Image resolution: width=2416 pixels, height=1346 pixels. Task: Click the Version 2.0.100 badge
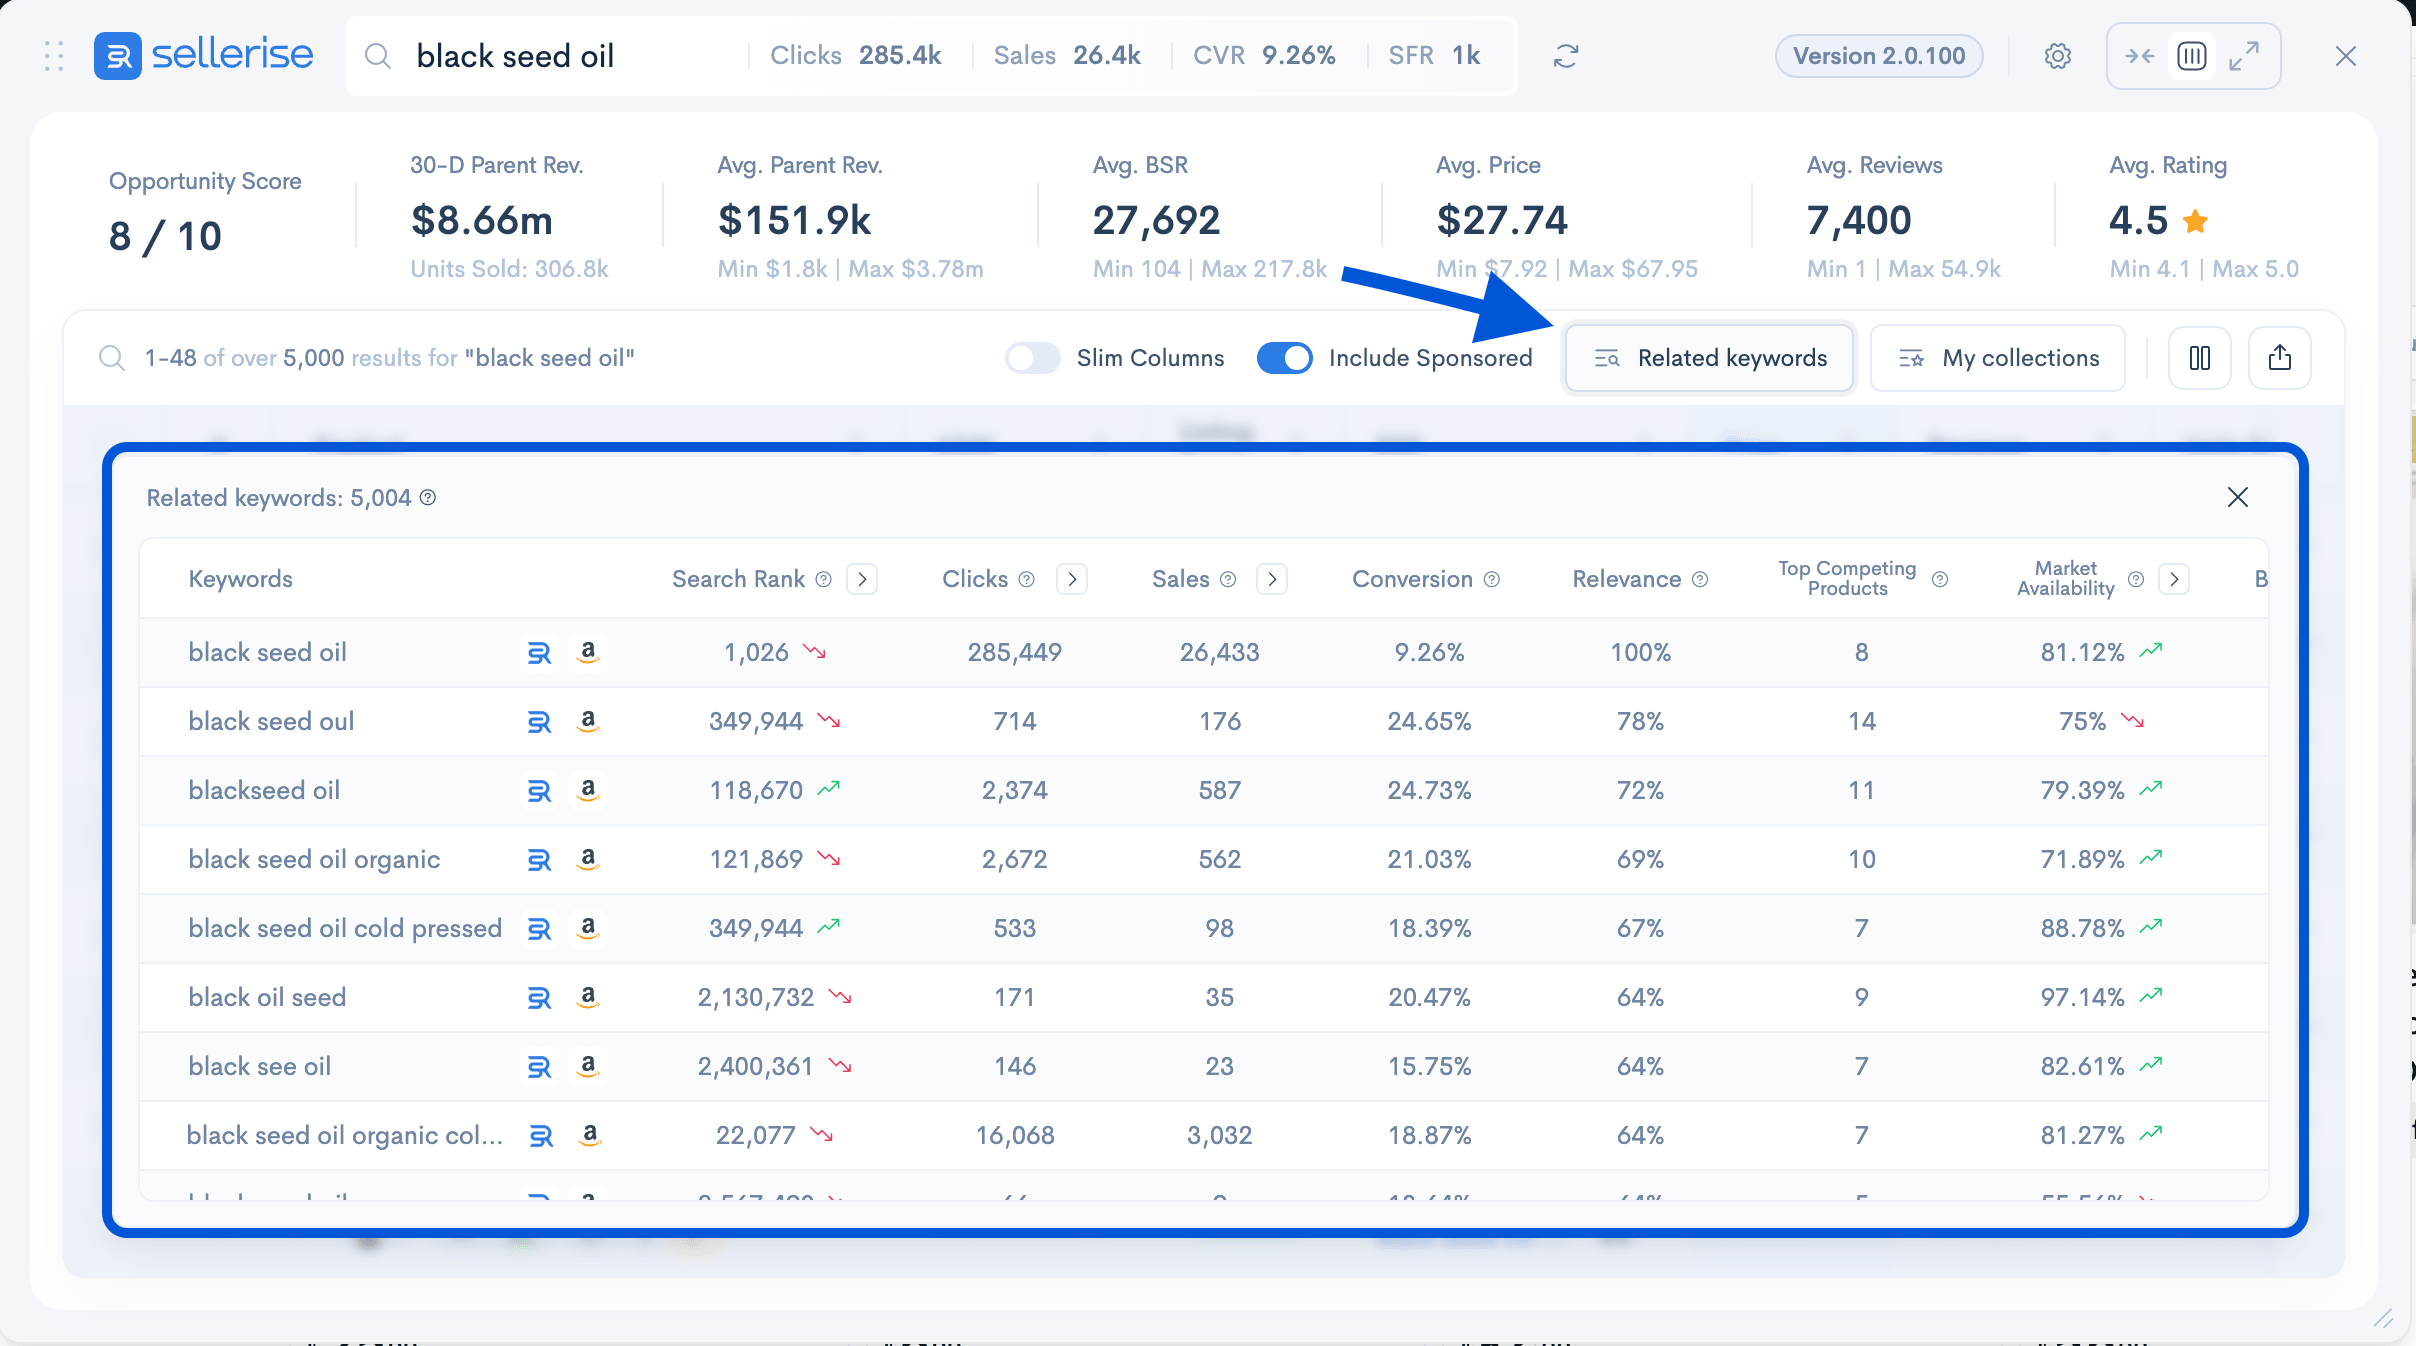pos(1878,56)
